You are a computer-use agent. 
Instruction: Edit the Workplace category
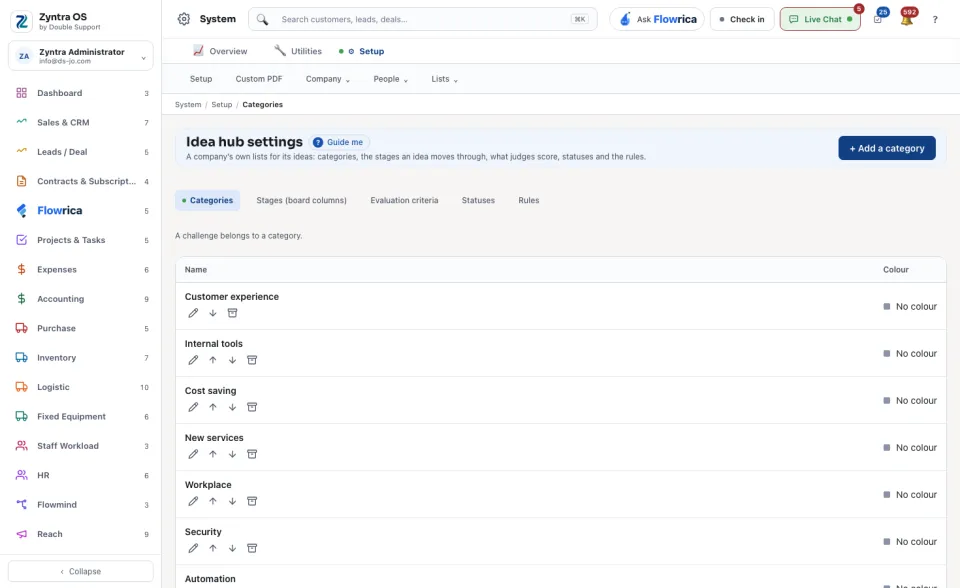pos(193,501)
